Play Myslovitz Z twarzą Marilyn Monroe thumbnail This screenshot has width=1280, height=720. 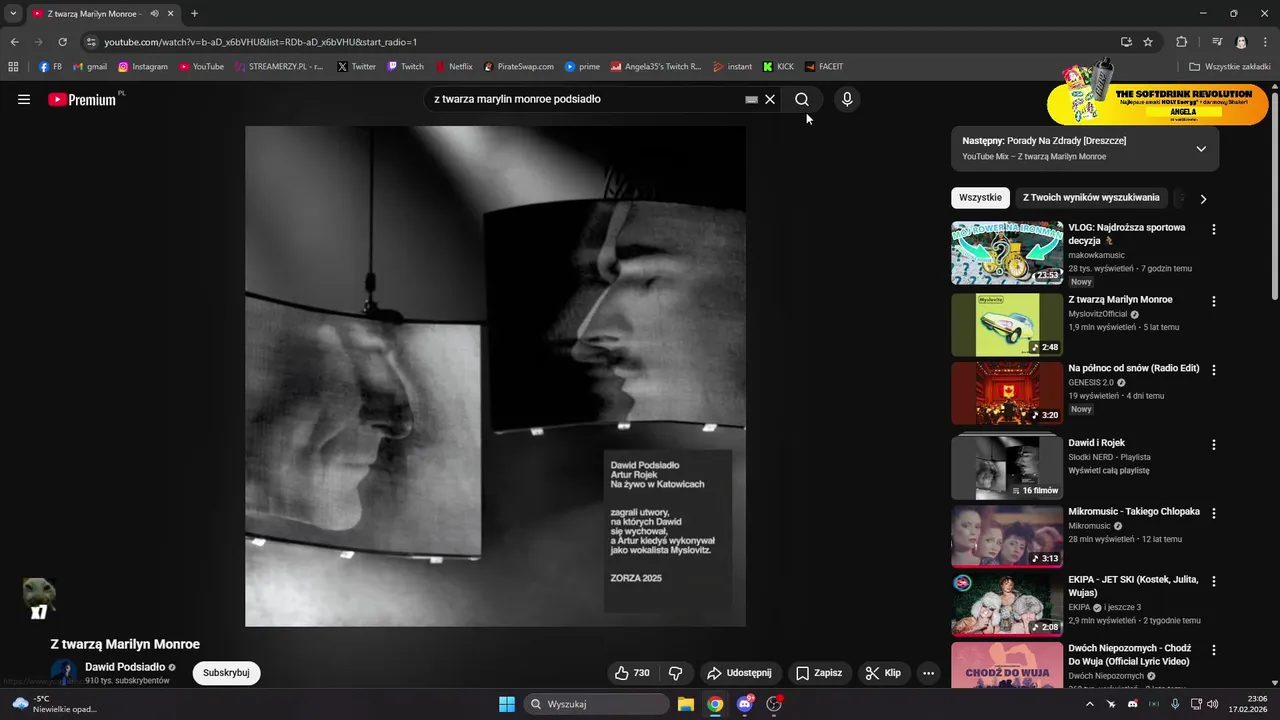coord(1007,325)
